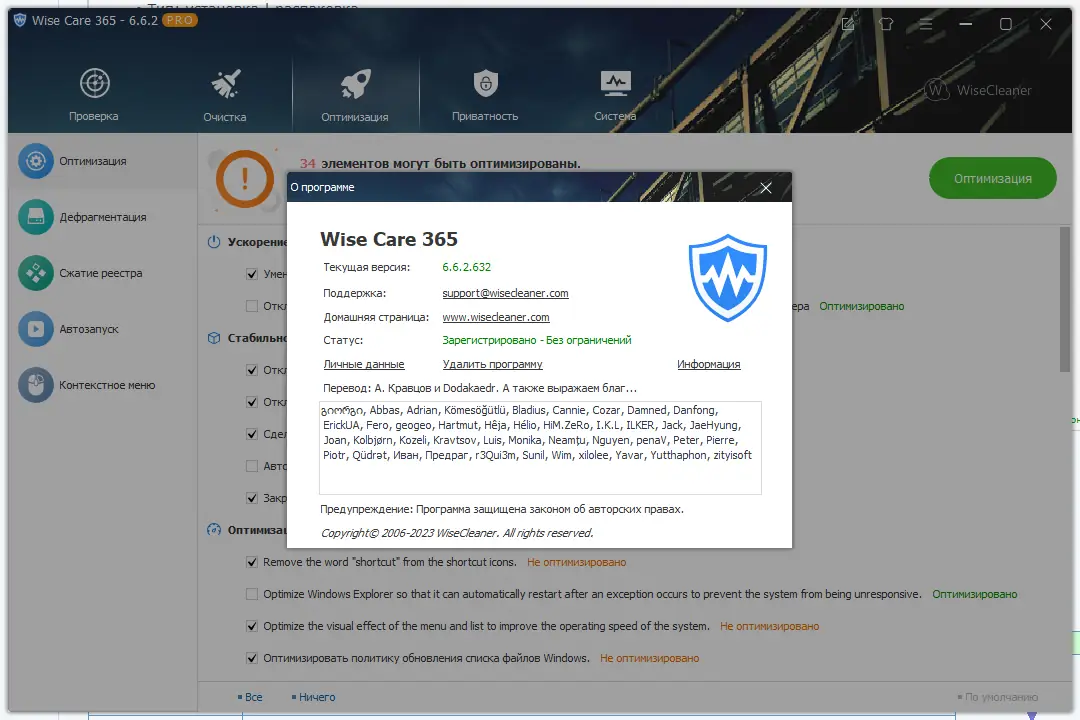1080x720 pixels.
Task: Click the Проверка target icon
Action: [94, 83]
